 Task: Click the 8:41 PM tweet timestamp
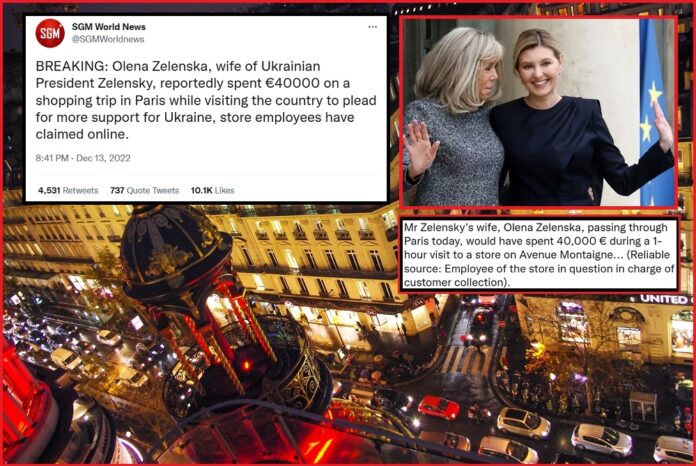(52, 158)
